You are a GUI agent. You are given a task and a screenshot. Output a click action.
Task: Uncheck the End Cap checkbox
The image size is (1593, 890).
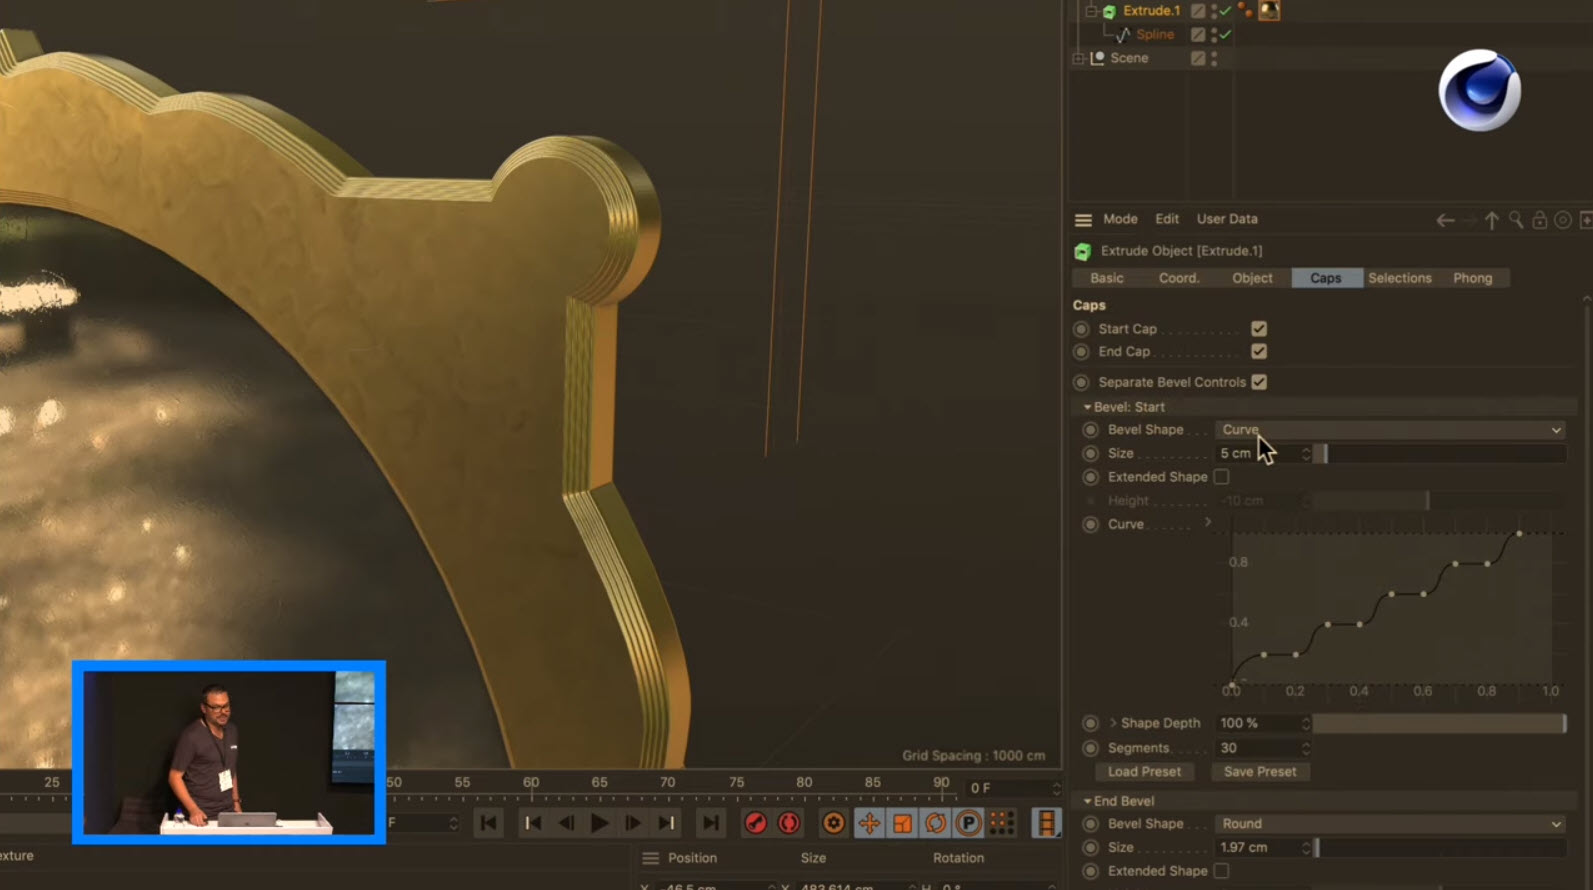pyautogui.click(x=1259, y=352)
